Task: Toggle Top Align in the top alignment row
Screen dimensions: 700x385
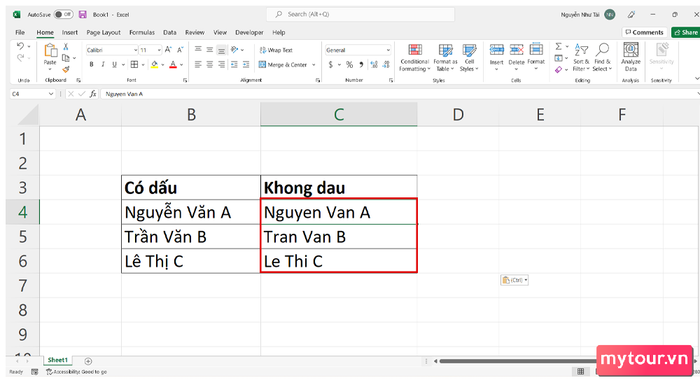Action: coord(198,50)
